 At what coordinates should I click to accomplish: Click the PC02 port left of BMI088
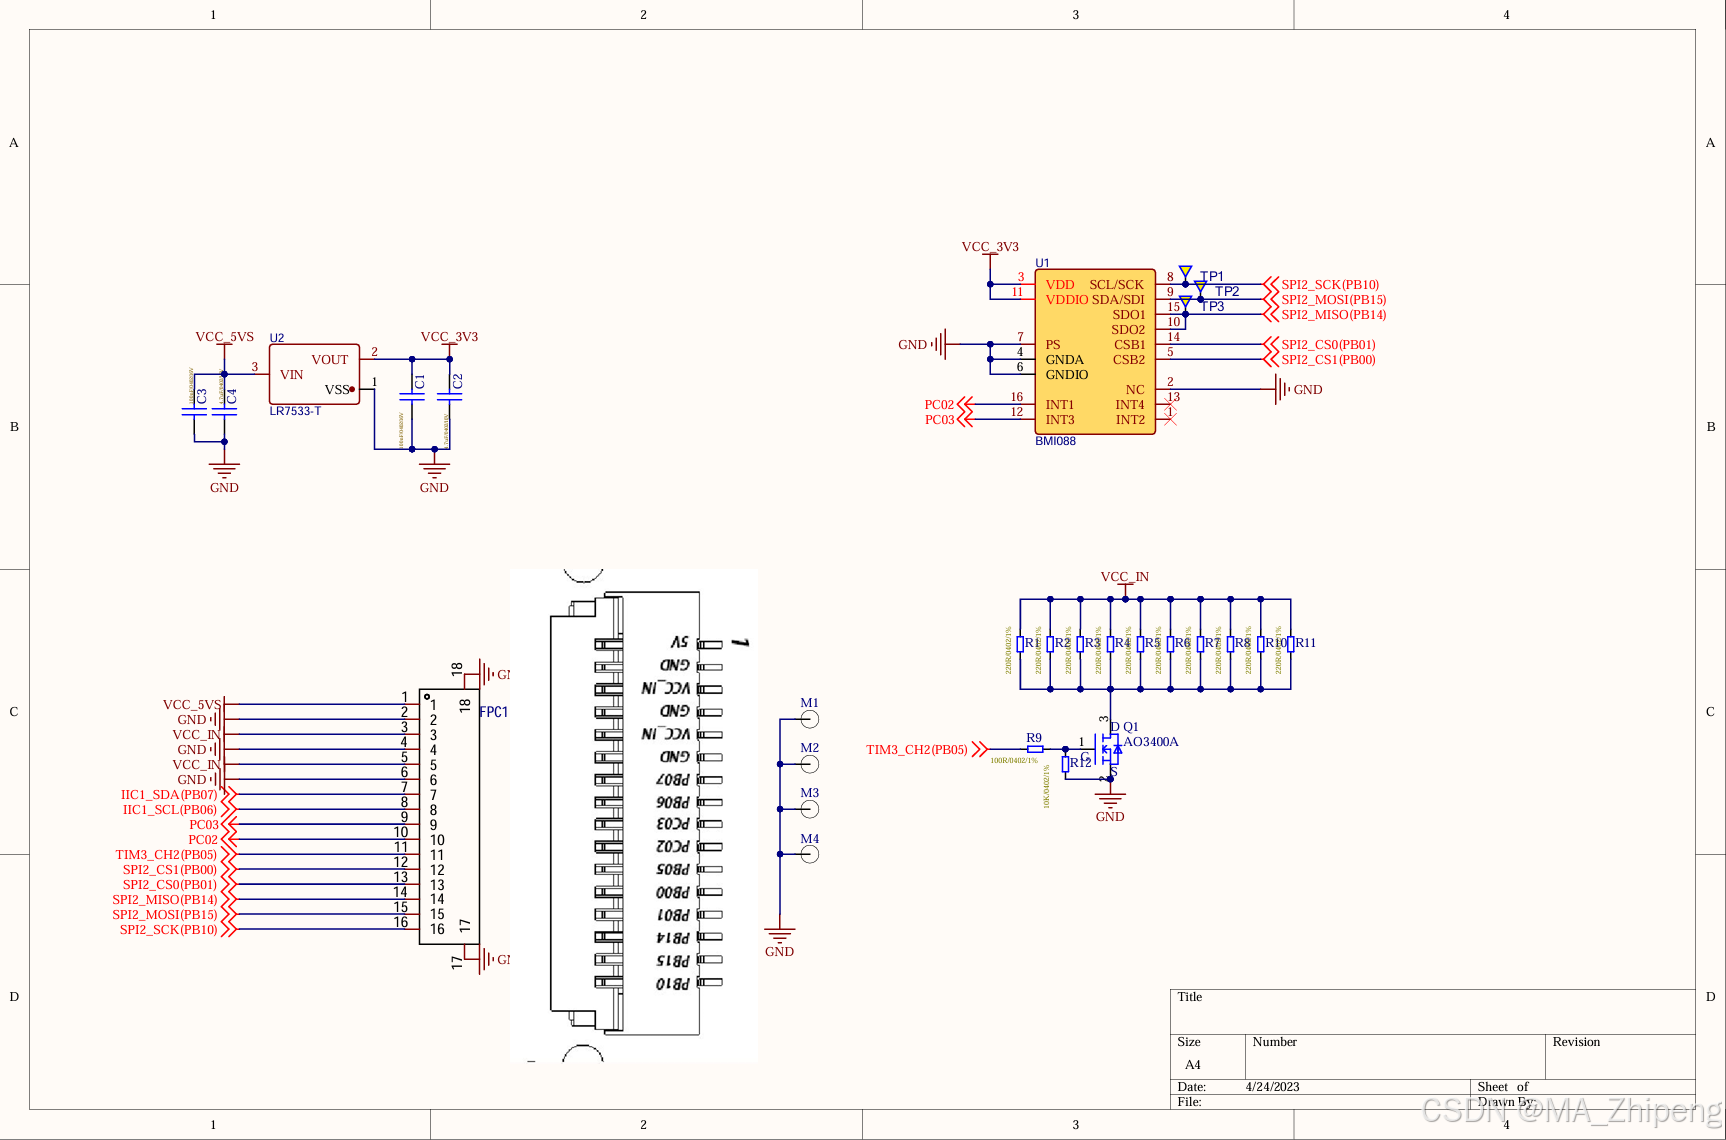point(948,405)
